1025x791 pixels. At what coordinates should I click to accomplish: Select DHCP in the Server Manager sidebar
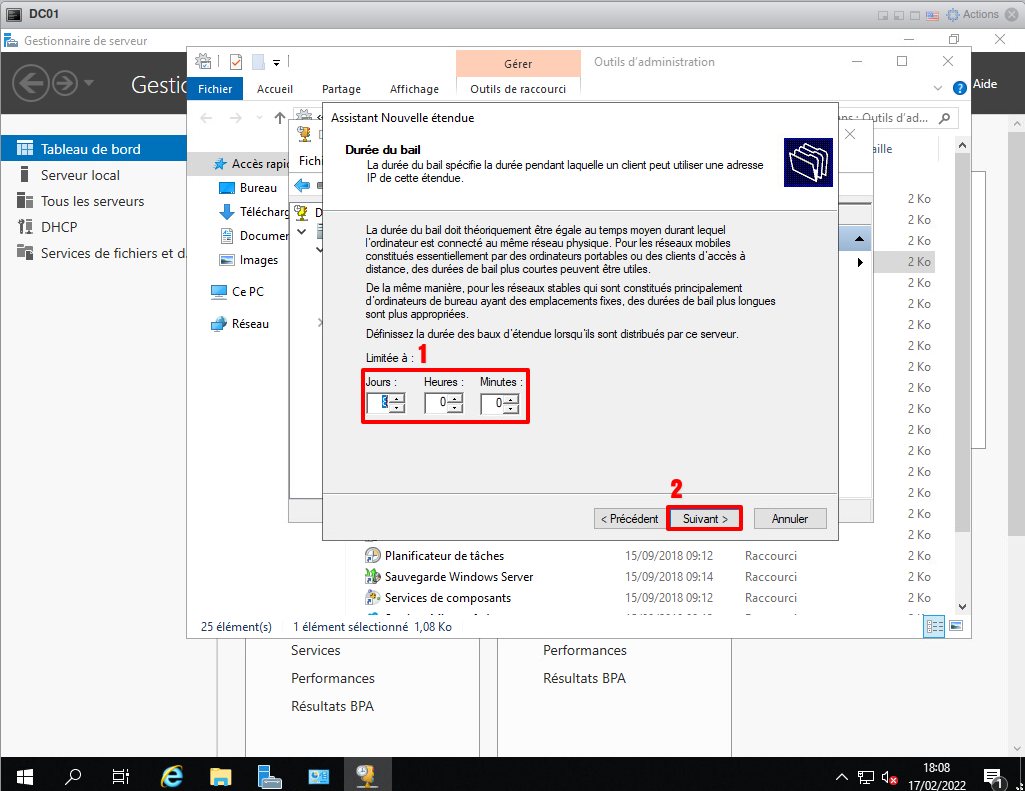59,227
